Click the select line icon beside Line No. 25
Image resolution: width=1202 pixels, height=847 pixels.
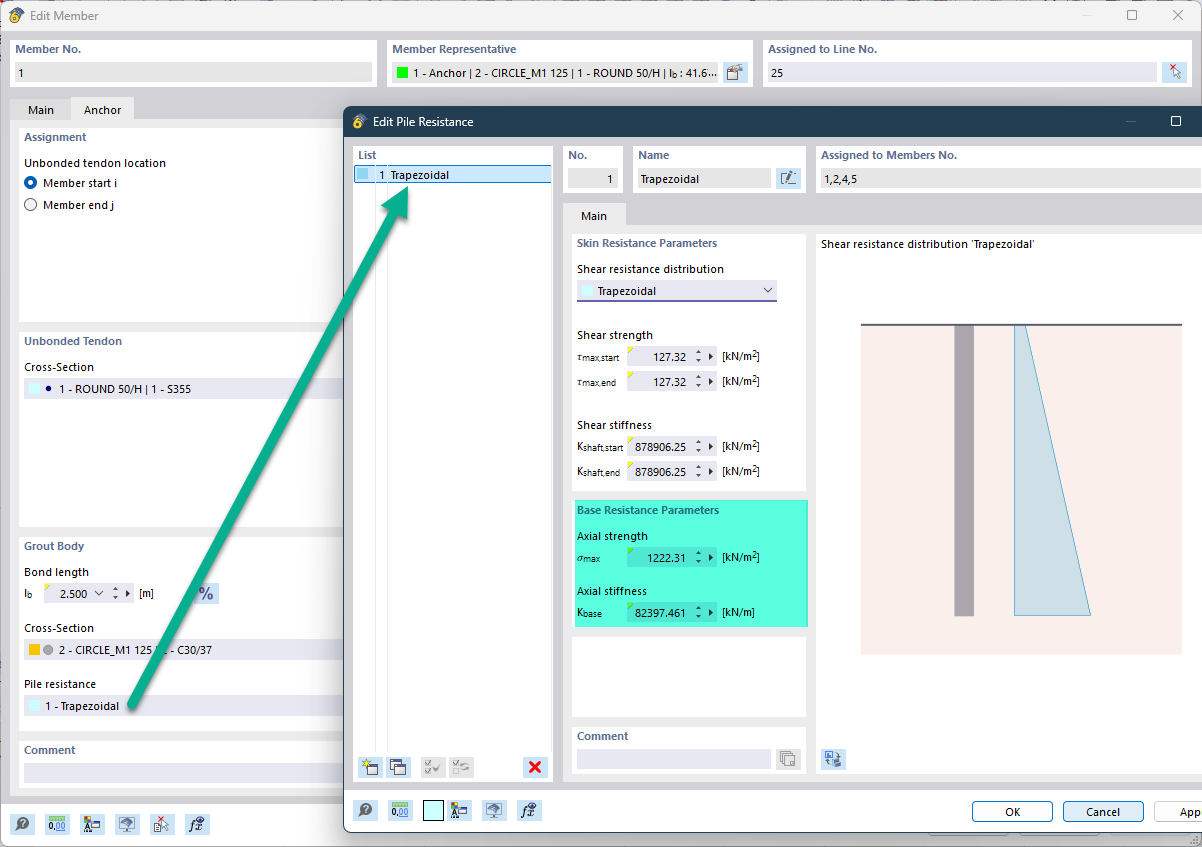[1174, 72]
